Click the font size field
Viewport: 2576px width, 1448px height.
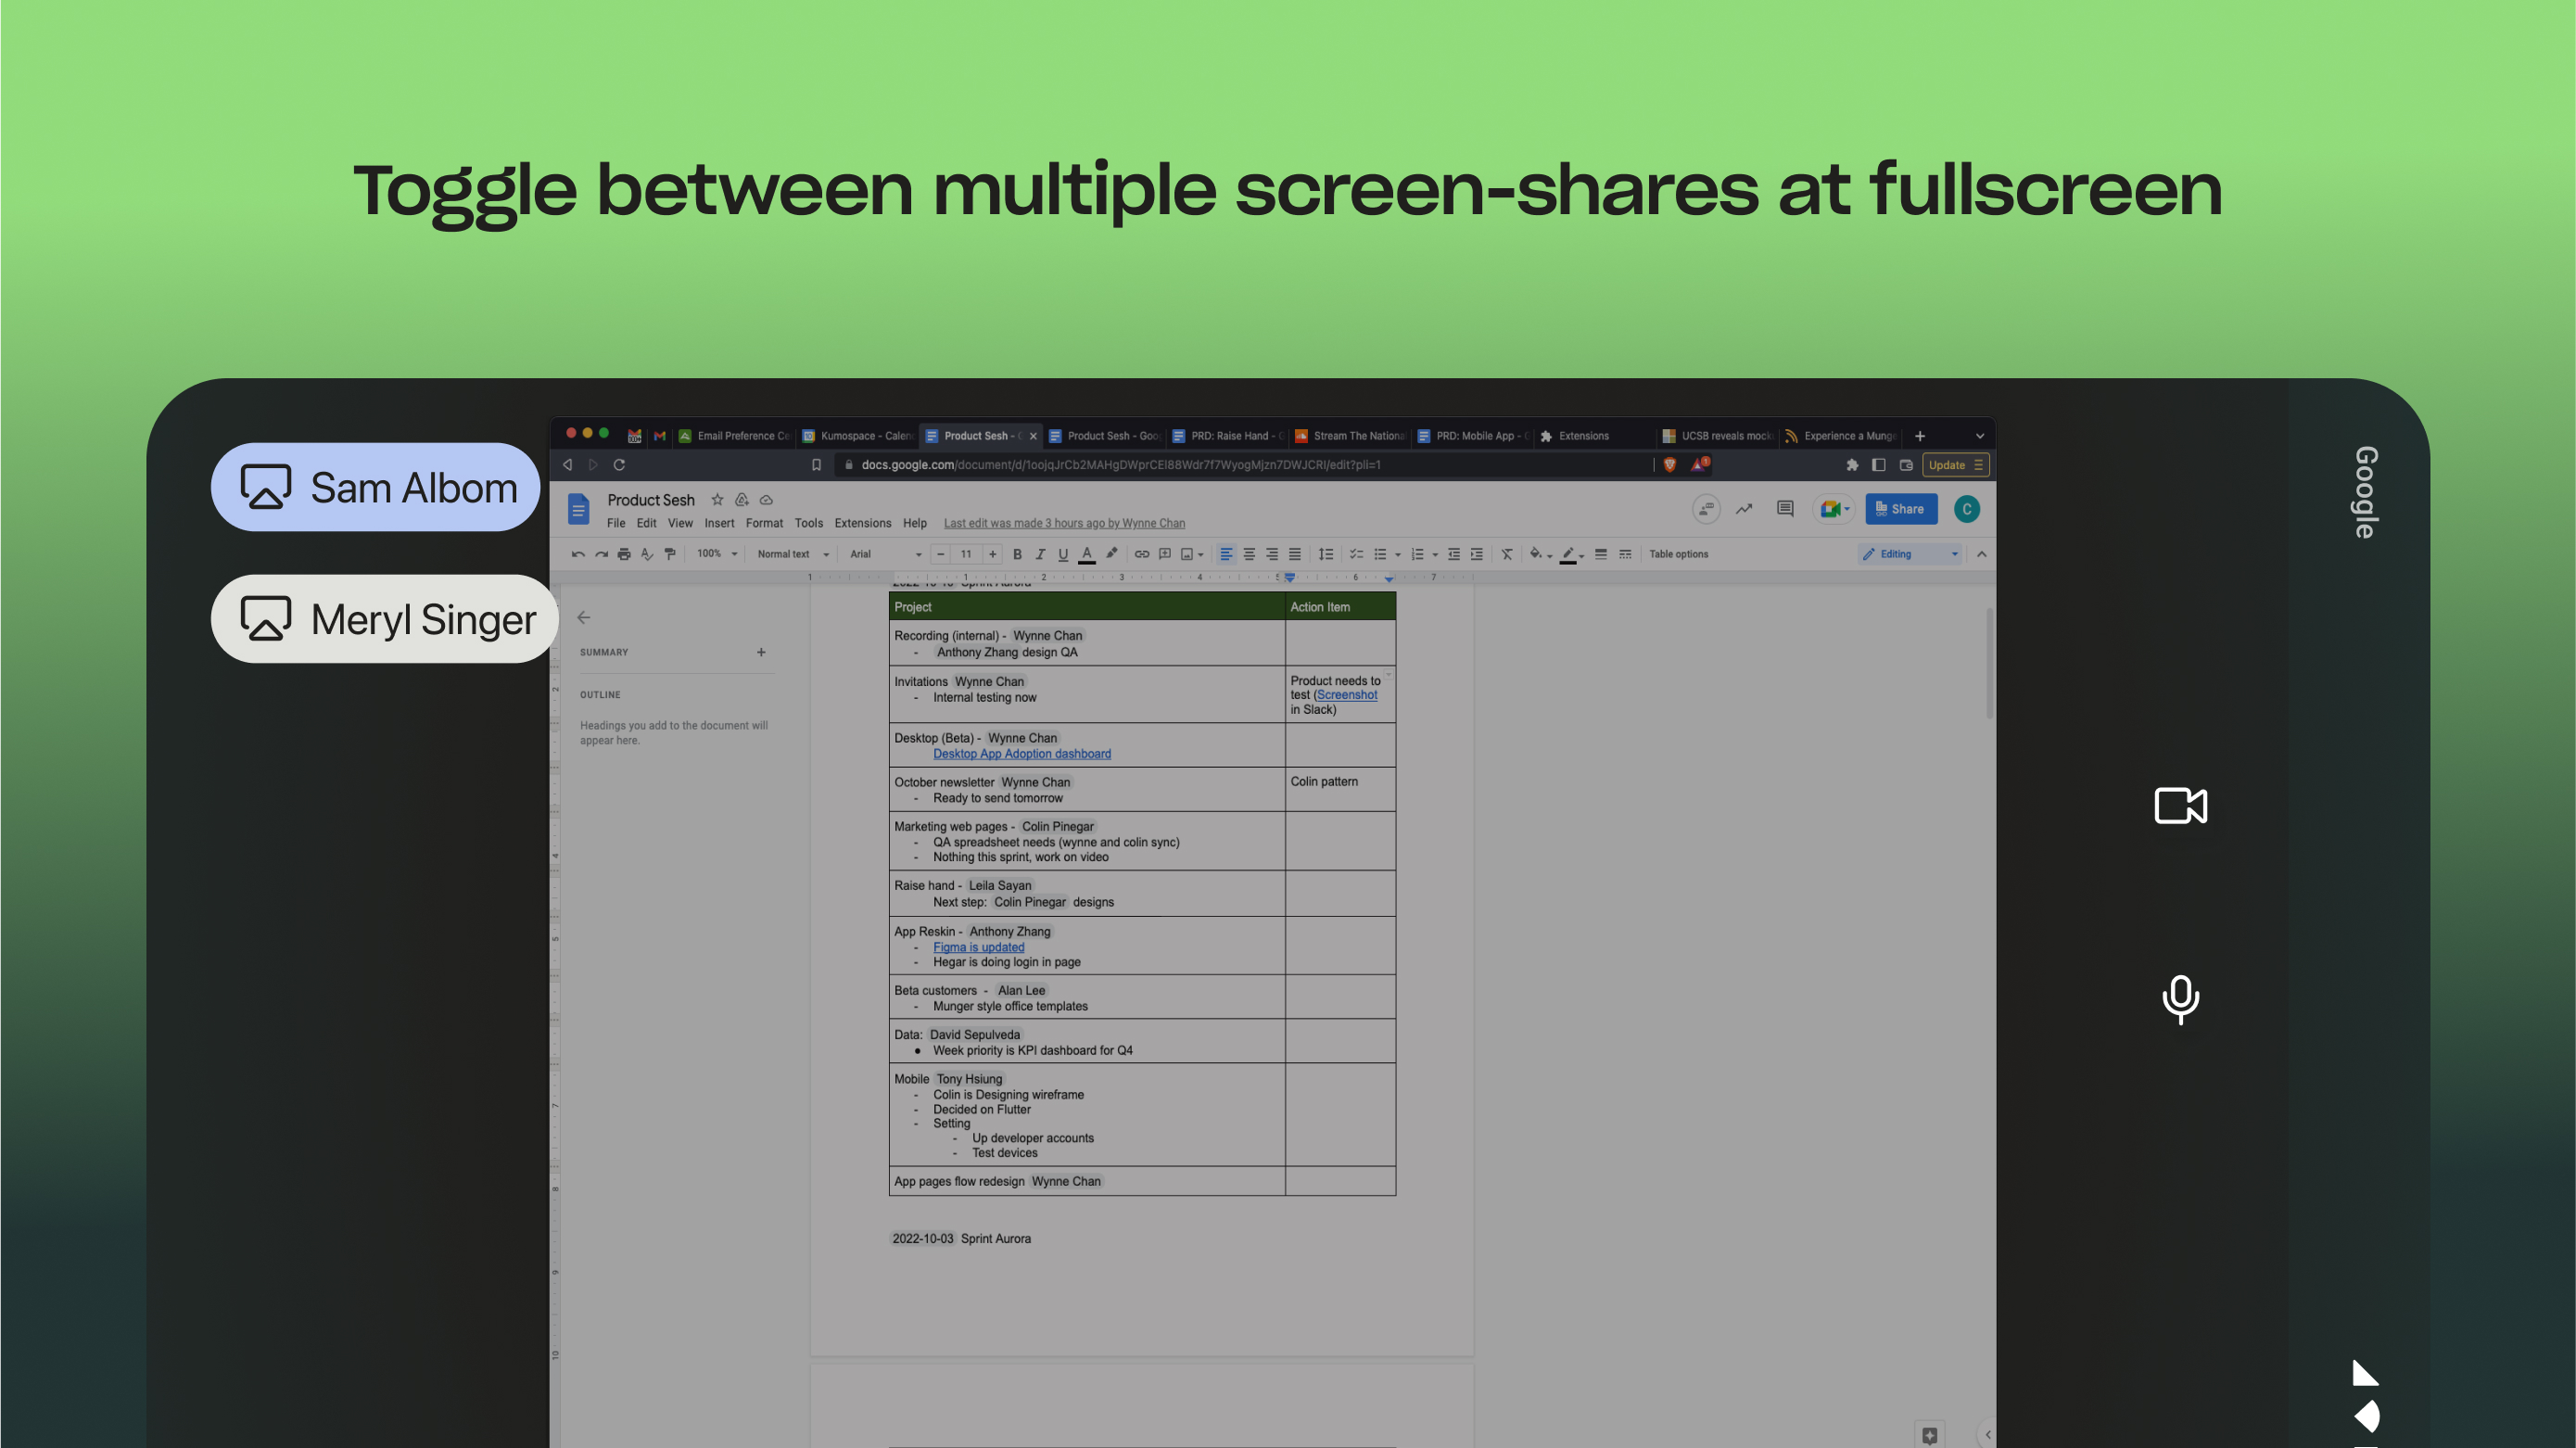(966, 554)
